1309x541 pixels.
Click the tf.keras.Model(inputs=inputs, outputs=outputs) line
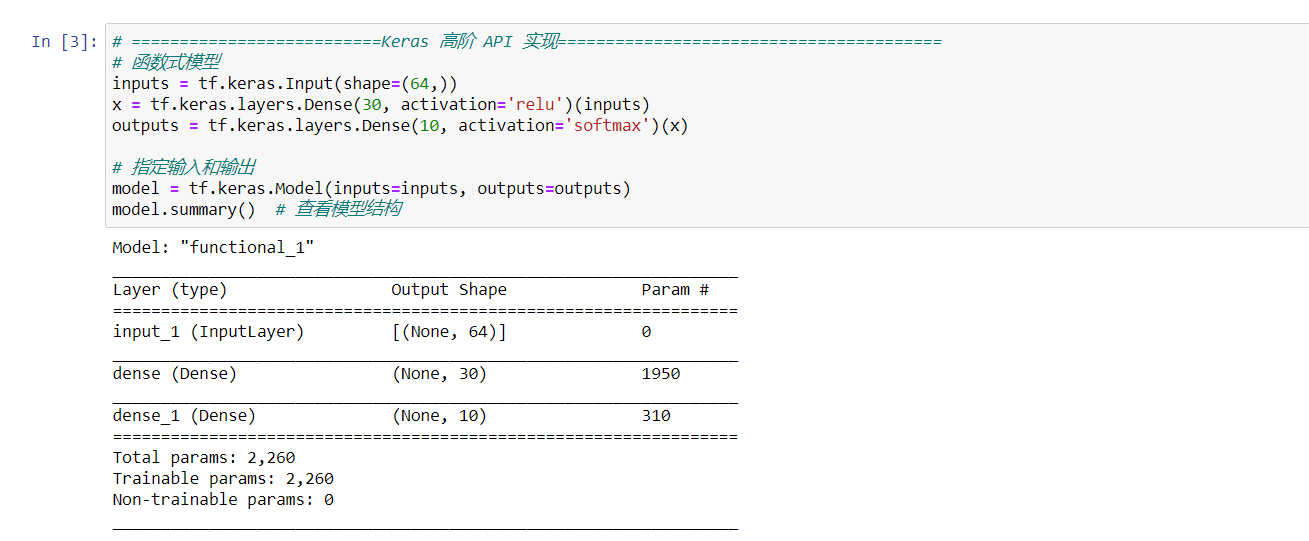click(371, 188)
